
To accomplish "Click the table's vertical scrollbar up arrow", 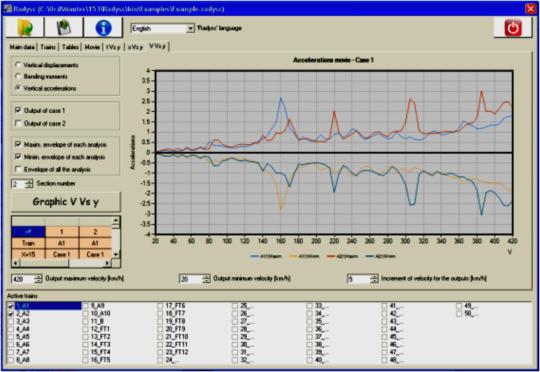I will pos(116,220).
